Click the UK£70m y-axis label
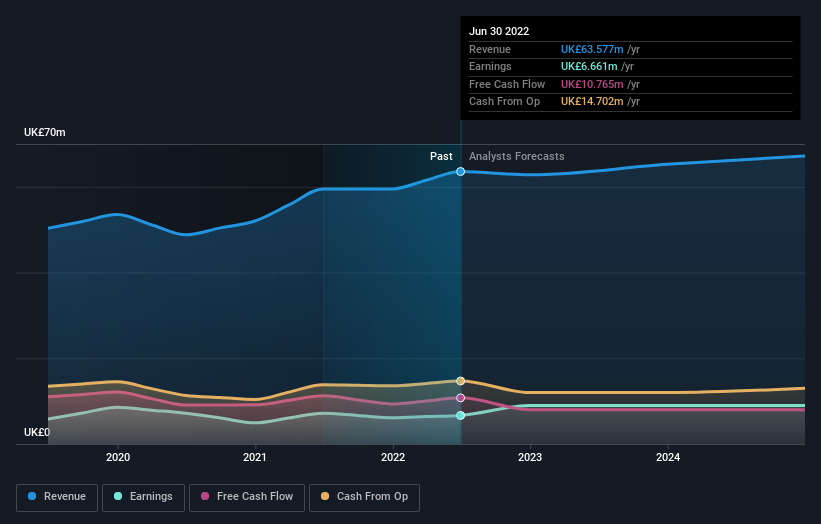 coord(45,132)
